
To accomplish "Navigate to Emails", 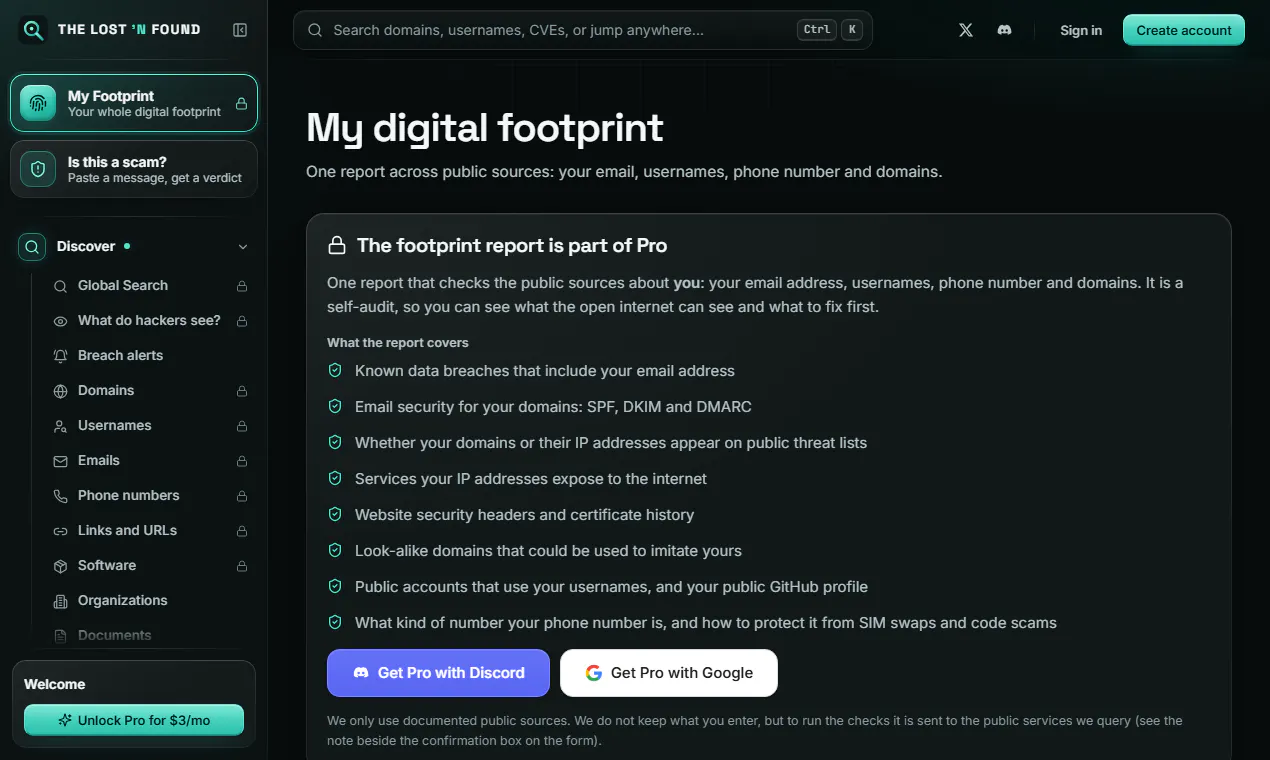I will click(150, 461).
